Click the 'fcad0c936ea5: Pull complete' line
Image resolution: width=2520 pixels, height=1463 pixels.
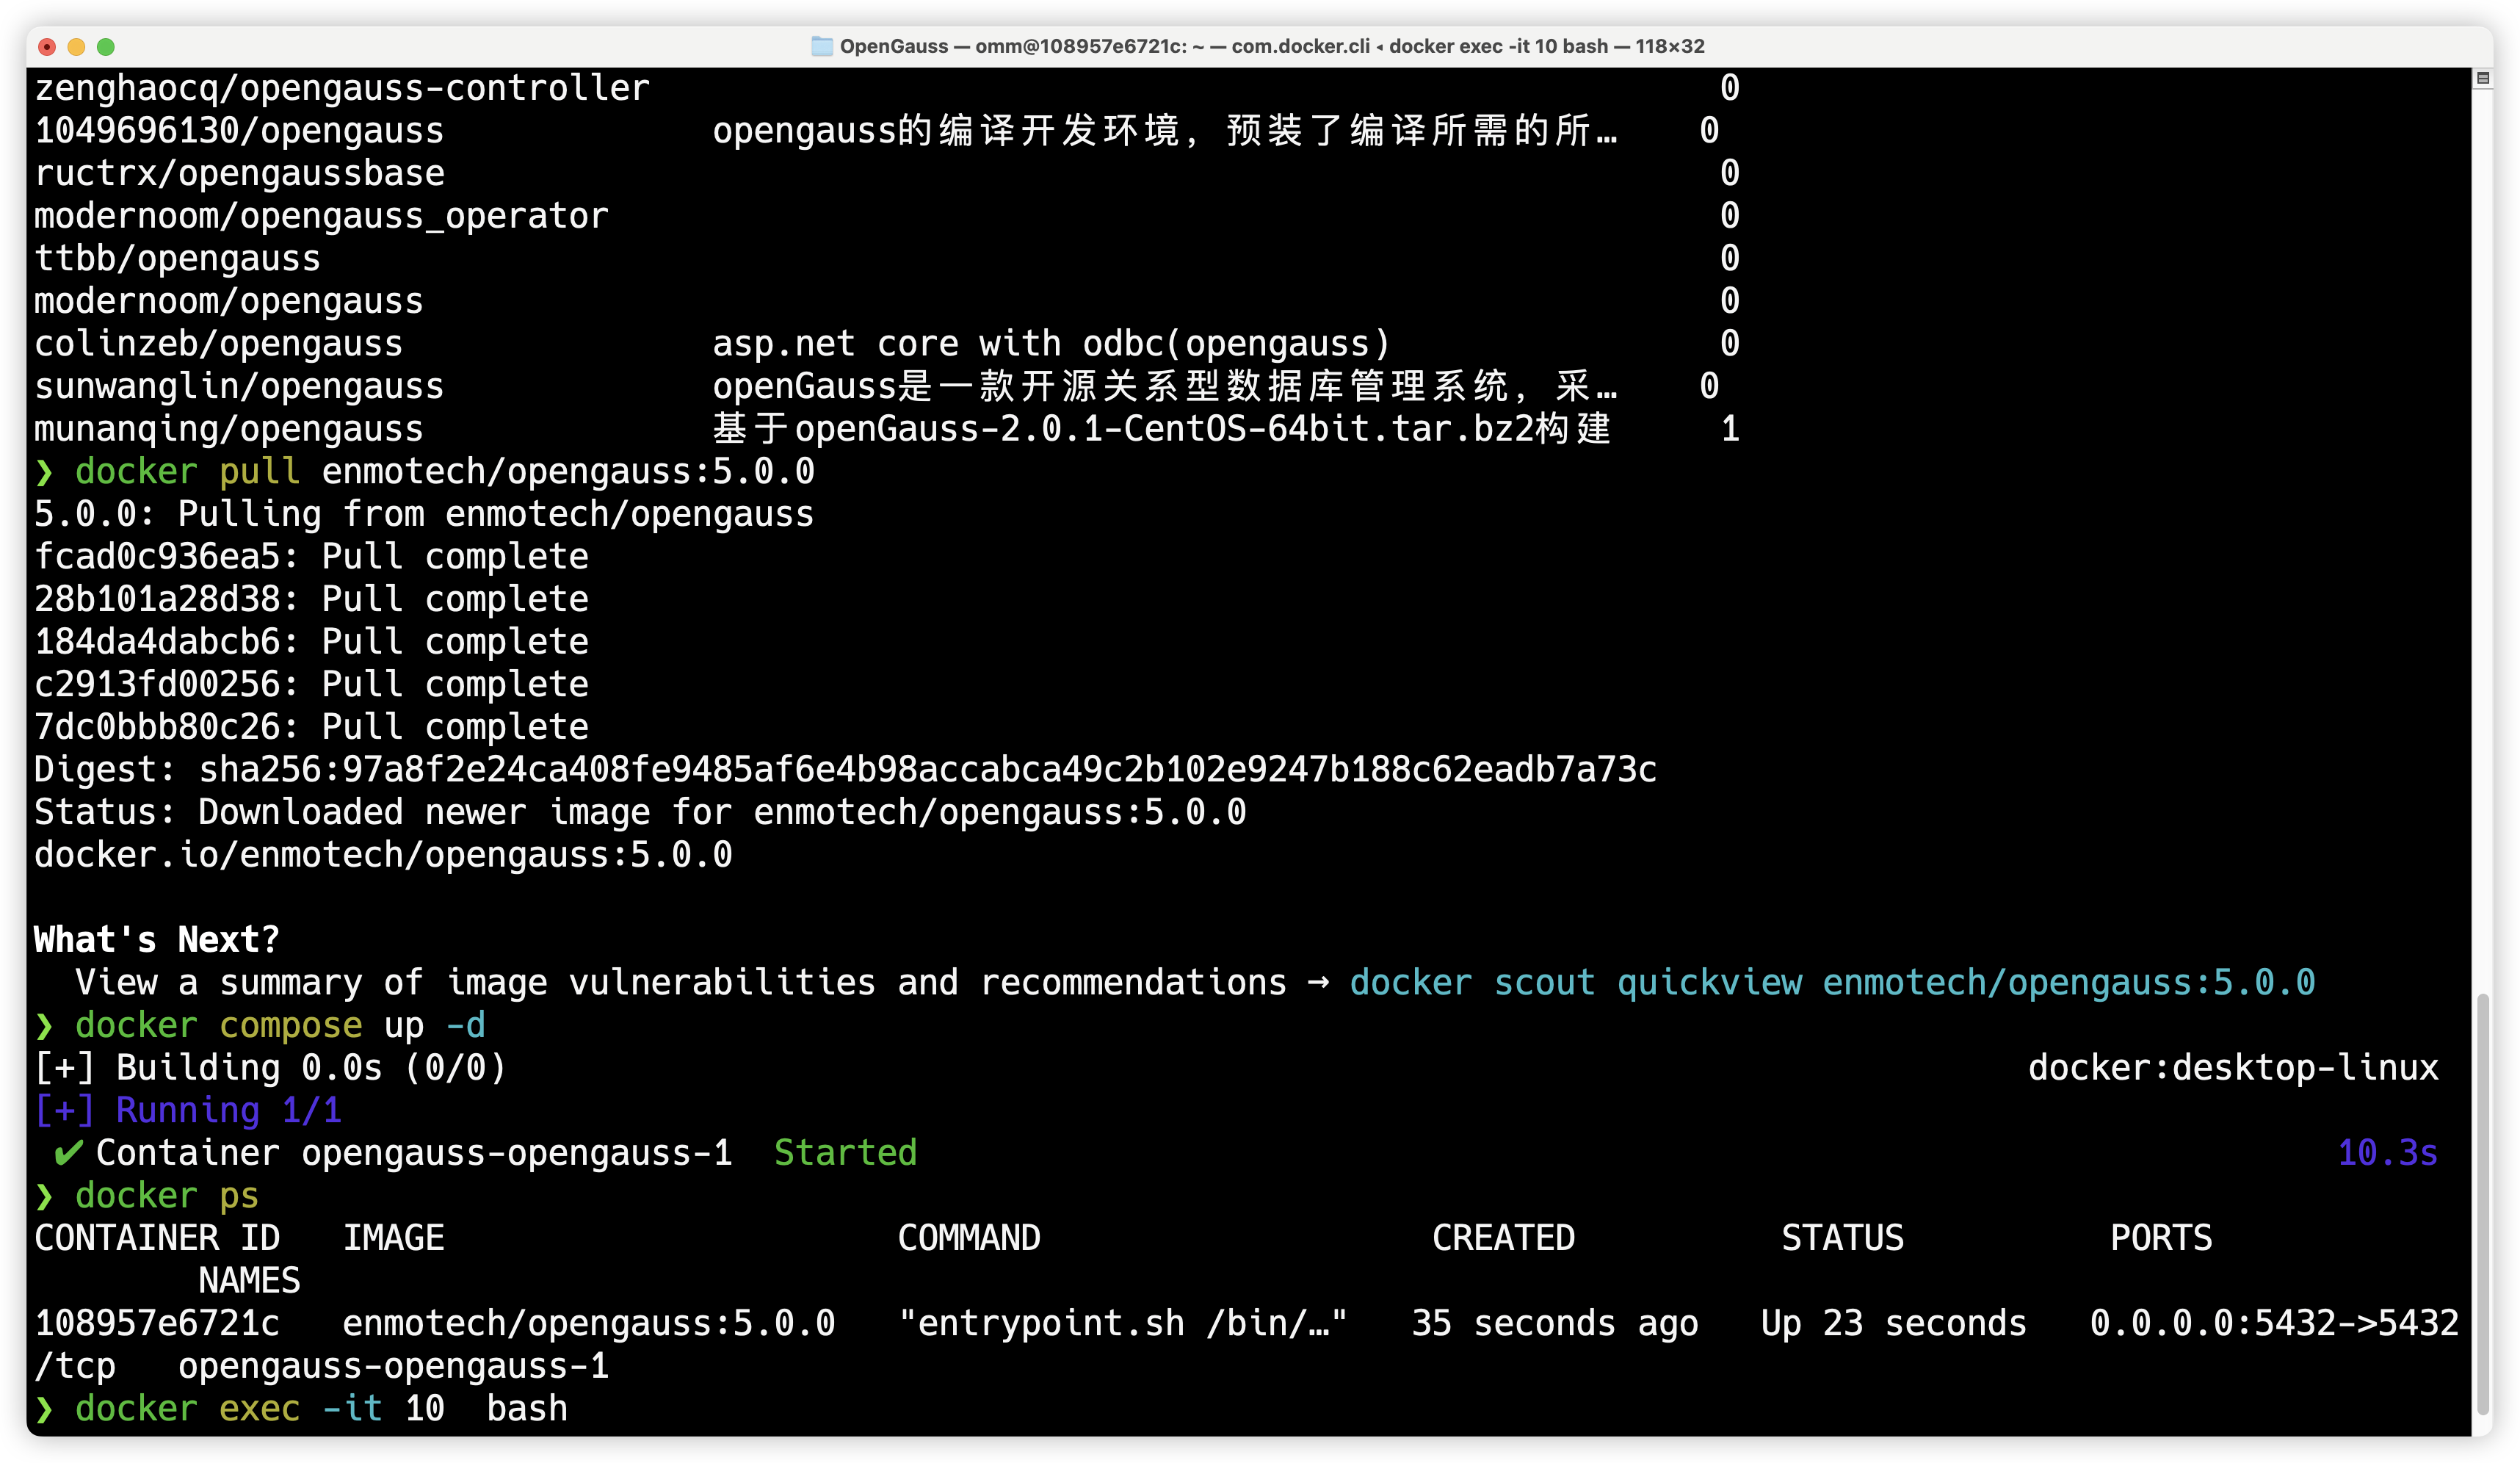(311, 556)
